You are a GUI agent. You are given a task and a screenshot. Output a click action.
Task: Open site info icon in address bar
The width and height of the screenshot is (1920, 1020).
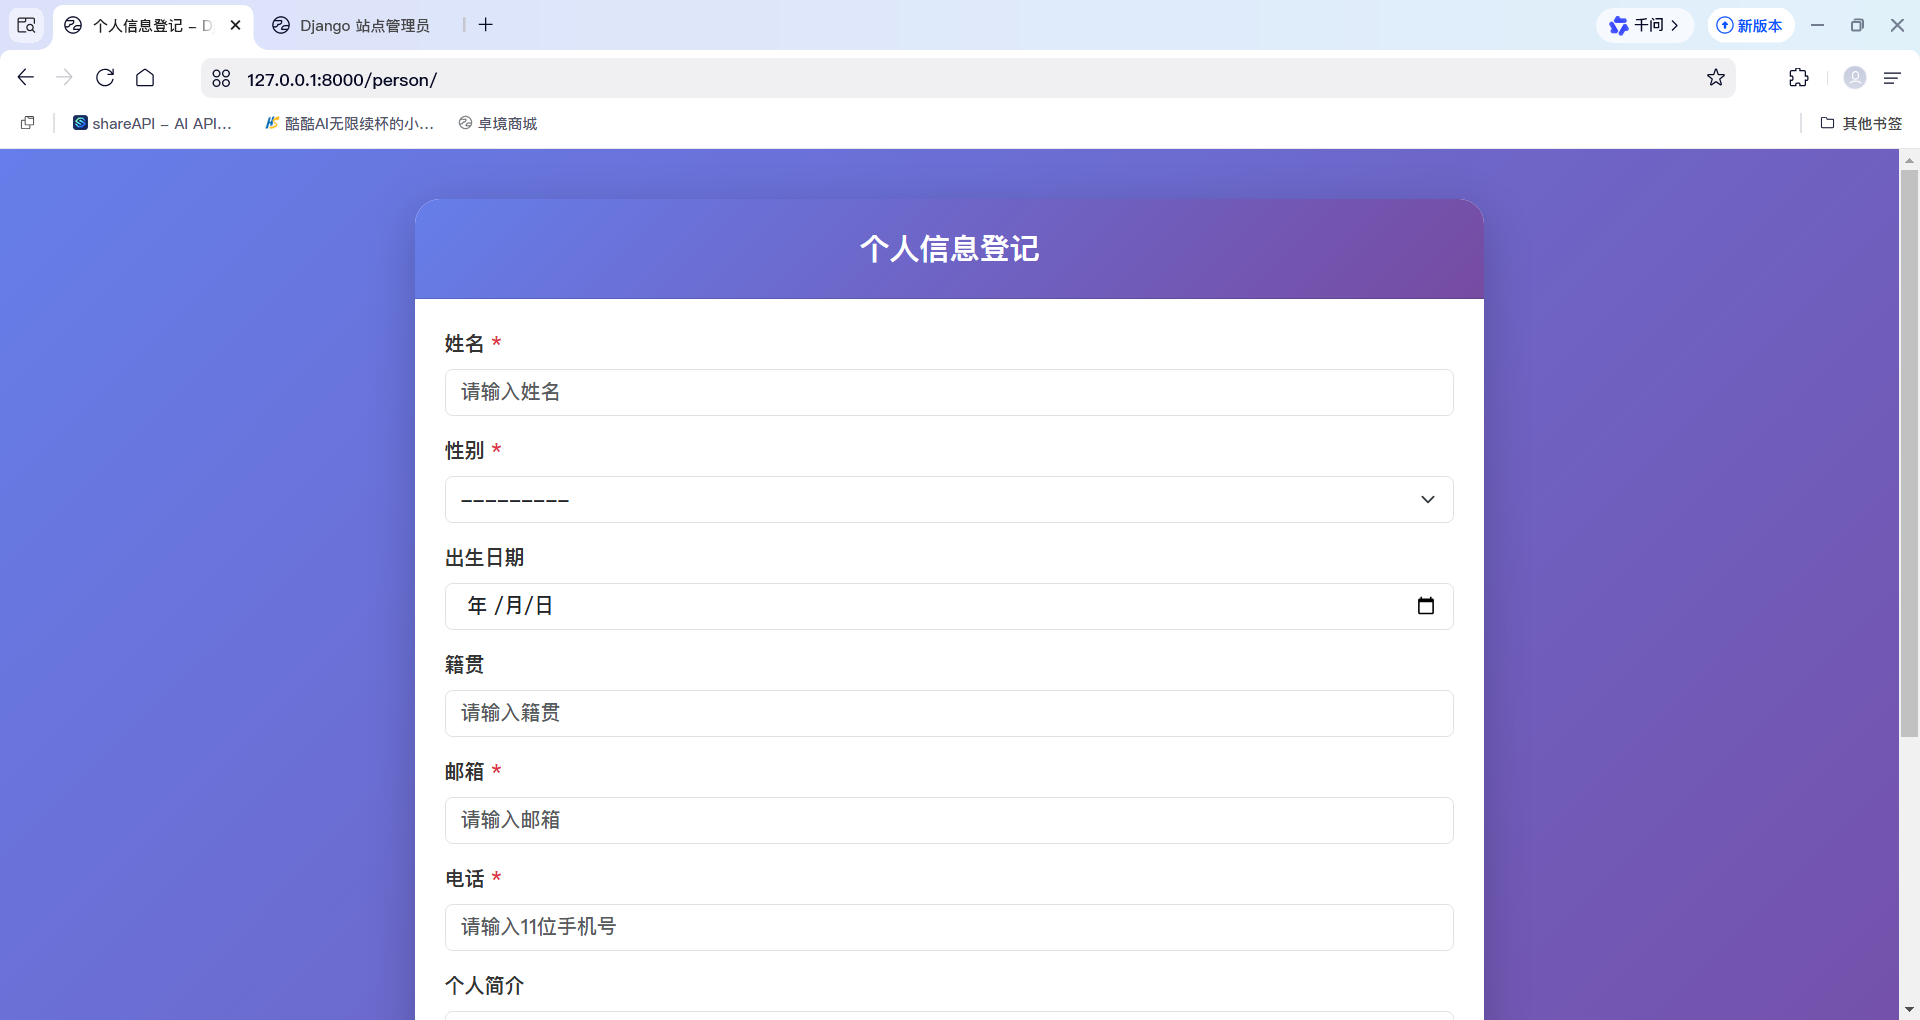tap(221, 79)
